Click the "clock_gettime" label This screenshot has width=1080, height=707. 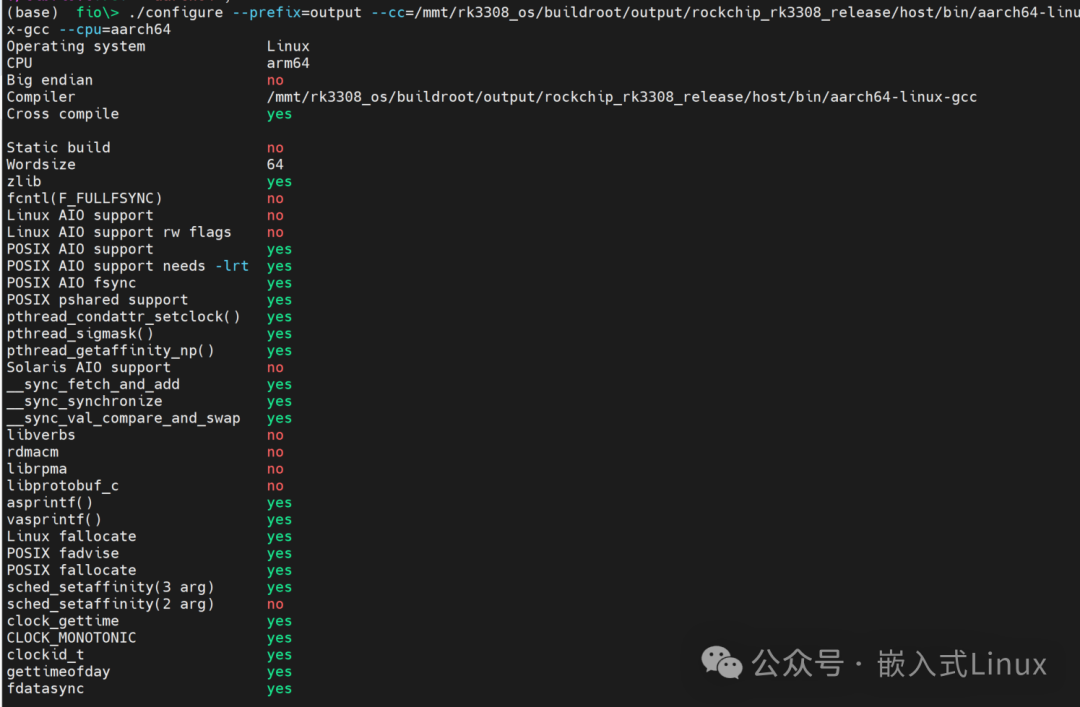coord(63,621)
